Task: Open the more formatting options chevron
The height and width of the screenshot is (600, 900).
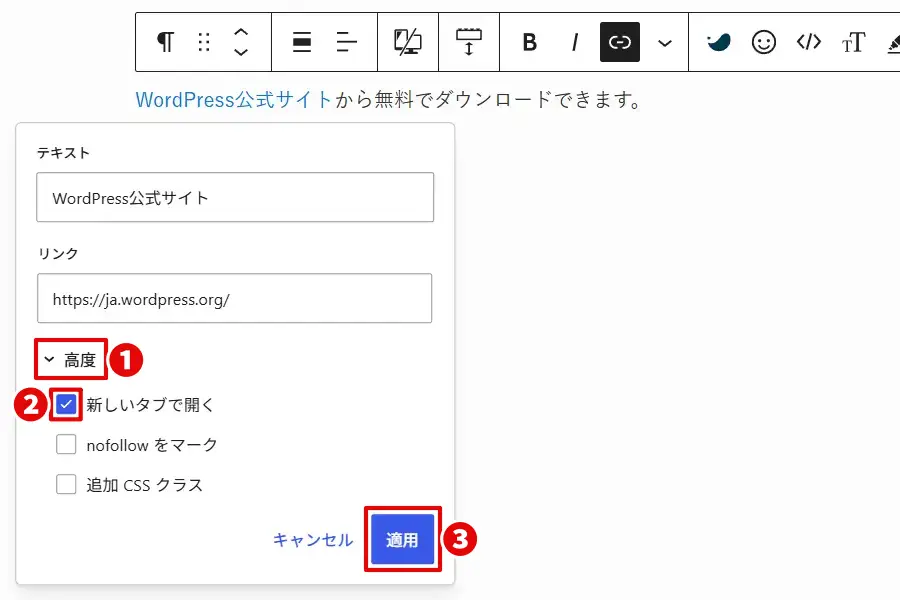Action: pyautogui.click(x=665, y=43)
